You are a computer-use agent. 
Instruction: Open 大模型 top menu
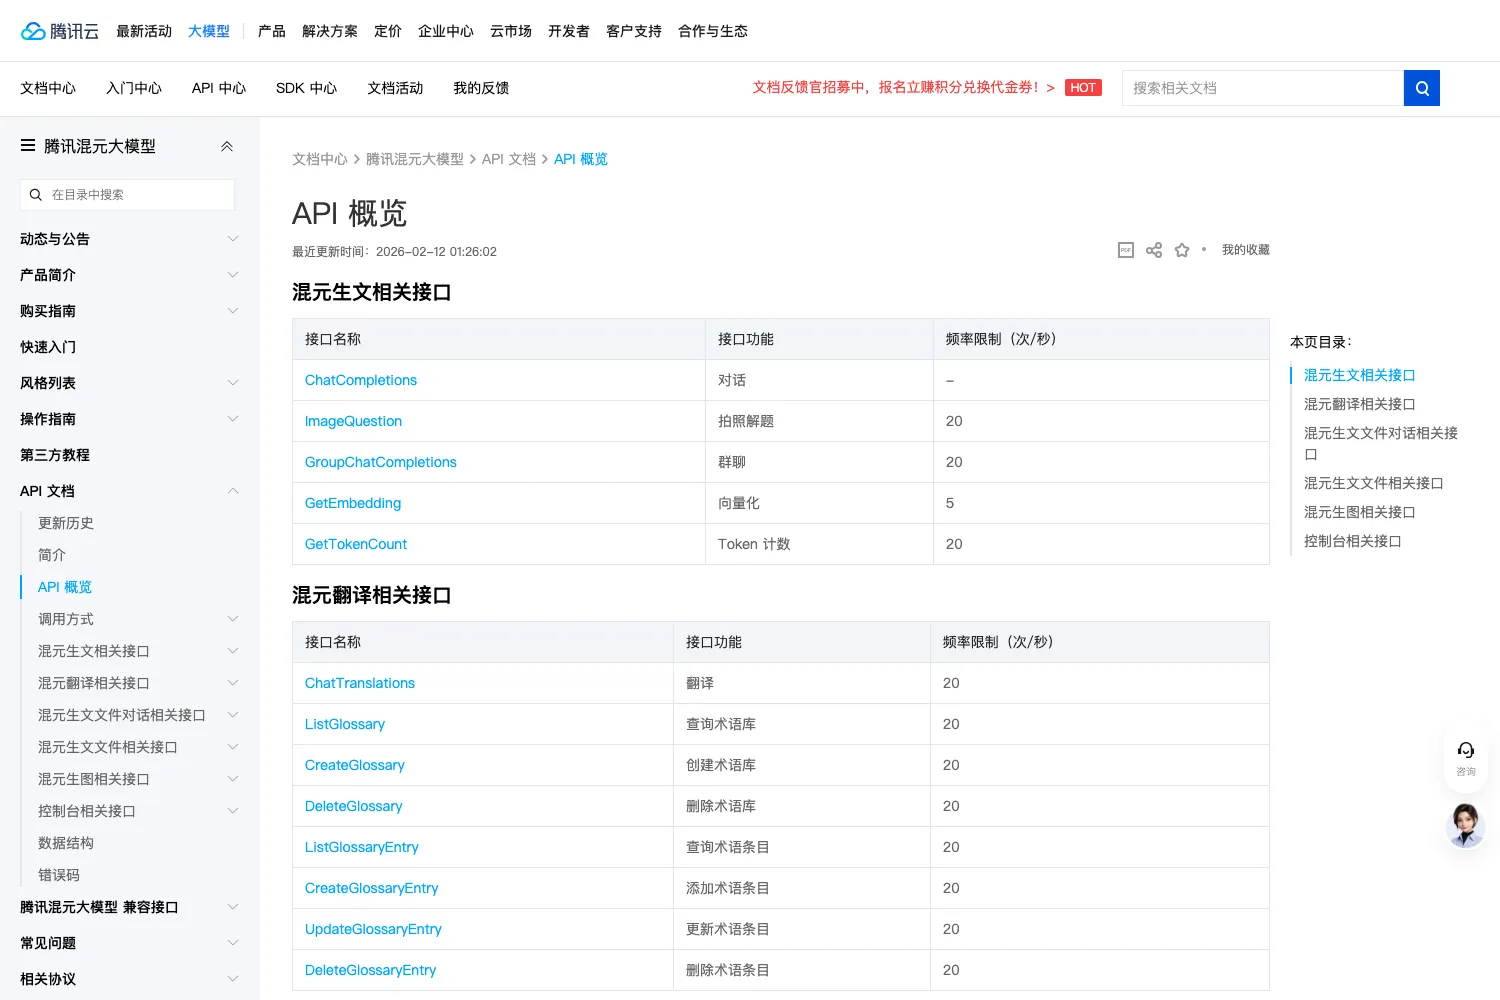pyautogui.click(x=209, y=31)
